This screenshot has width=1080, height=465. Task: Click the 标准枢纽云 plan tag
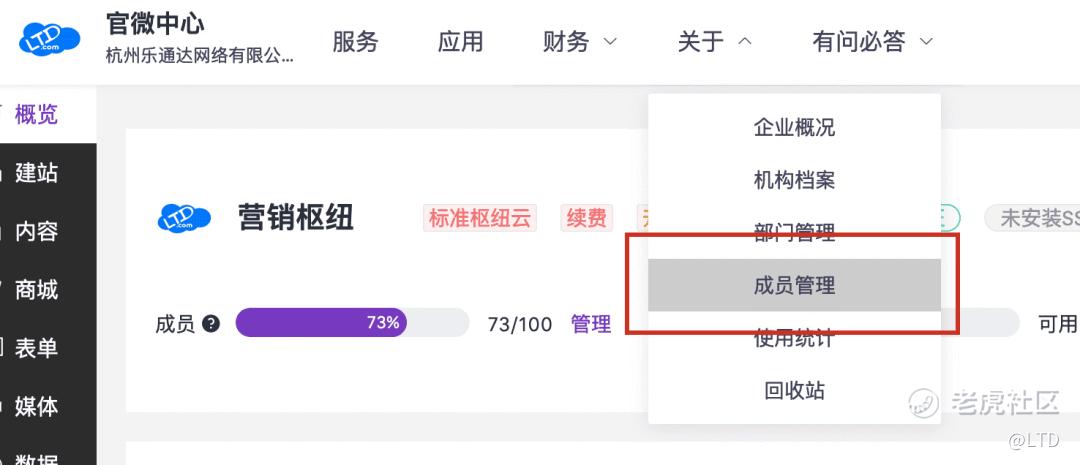point(480,218)
